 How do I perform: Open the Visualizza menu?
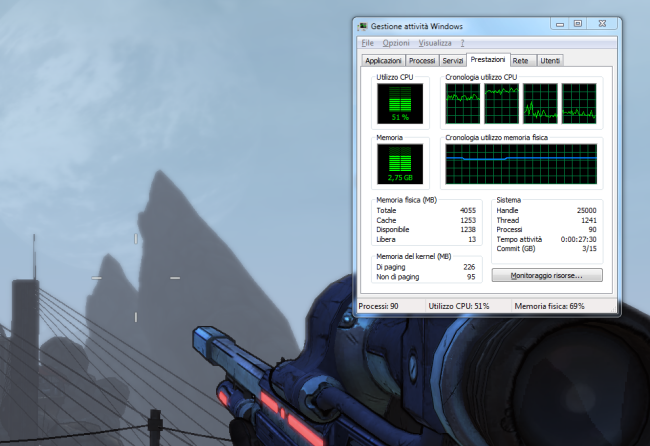[x=435, y=43]
